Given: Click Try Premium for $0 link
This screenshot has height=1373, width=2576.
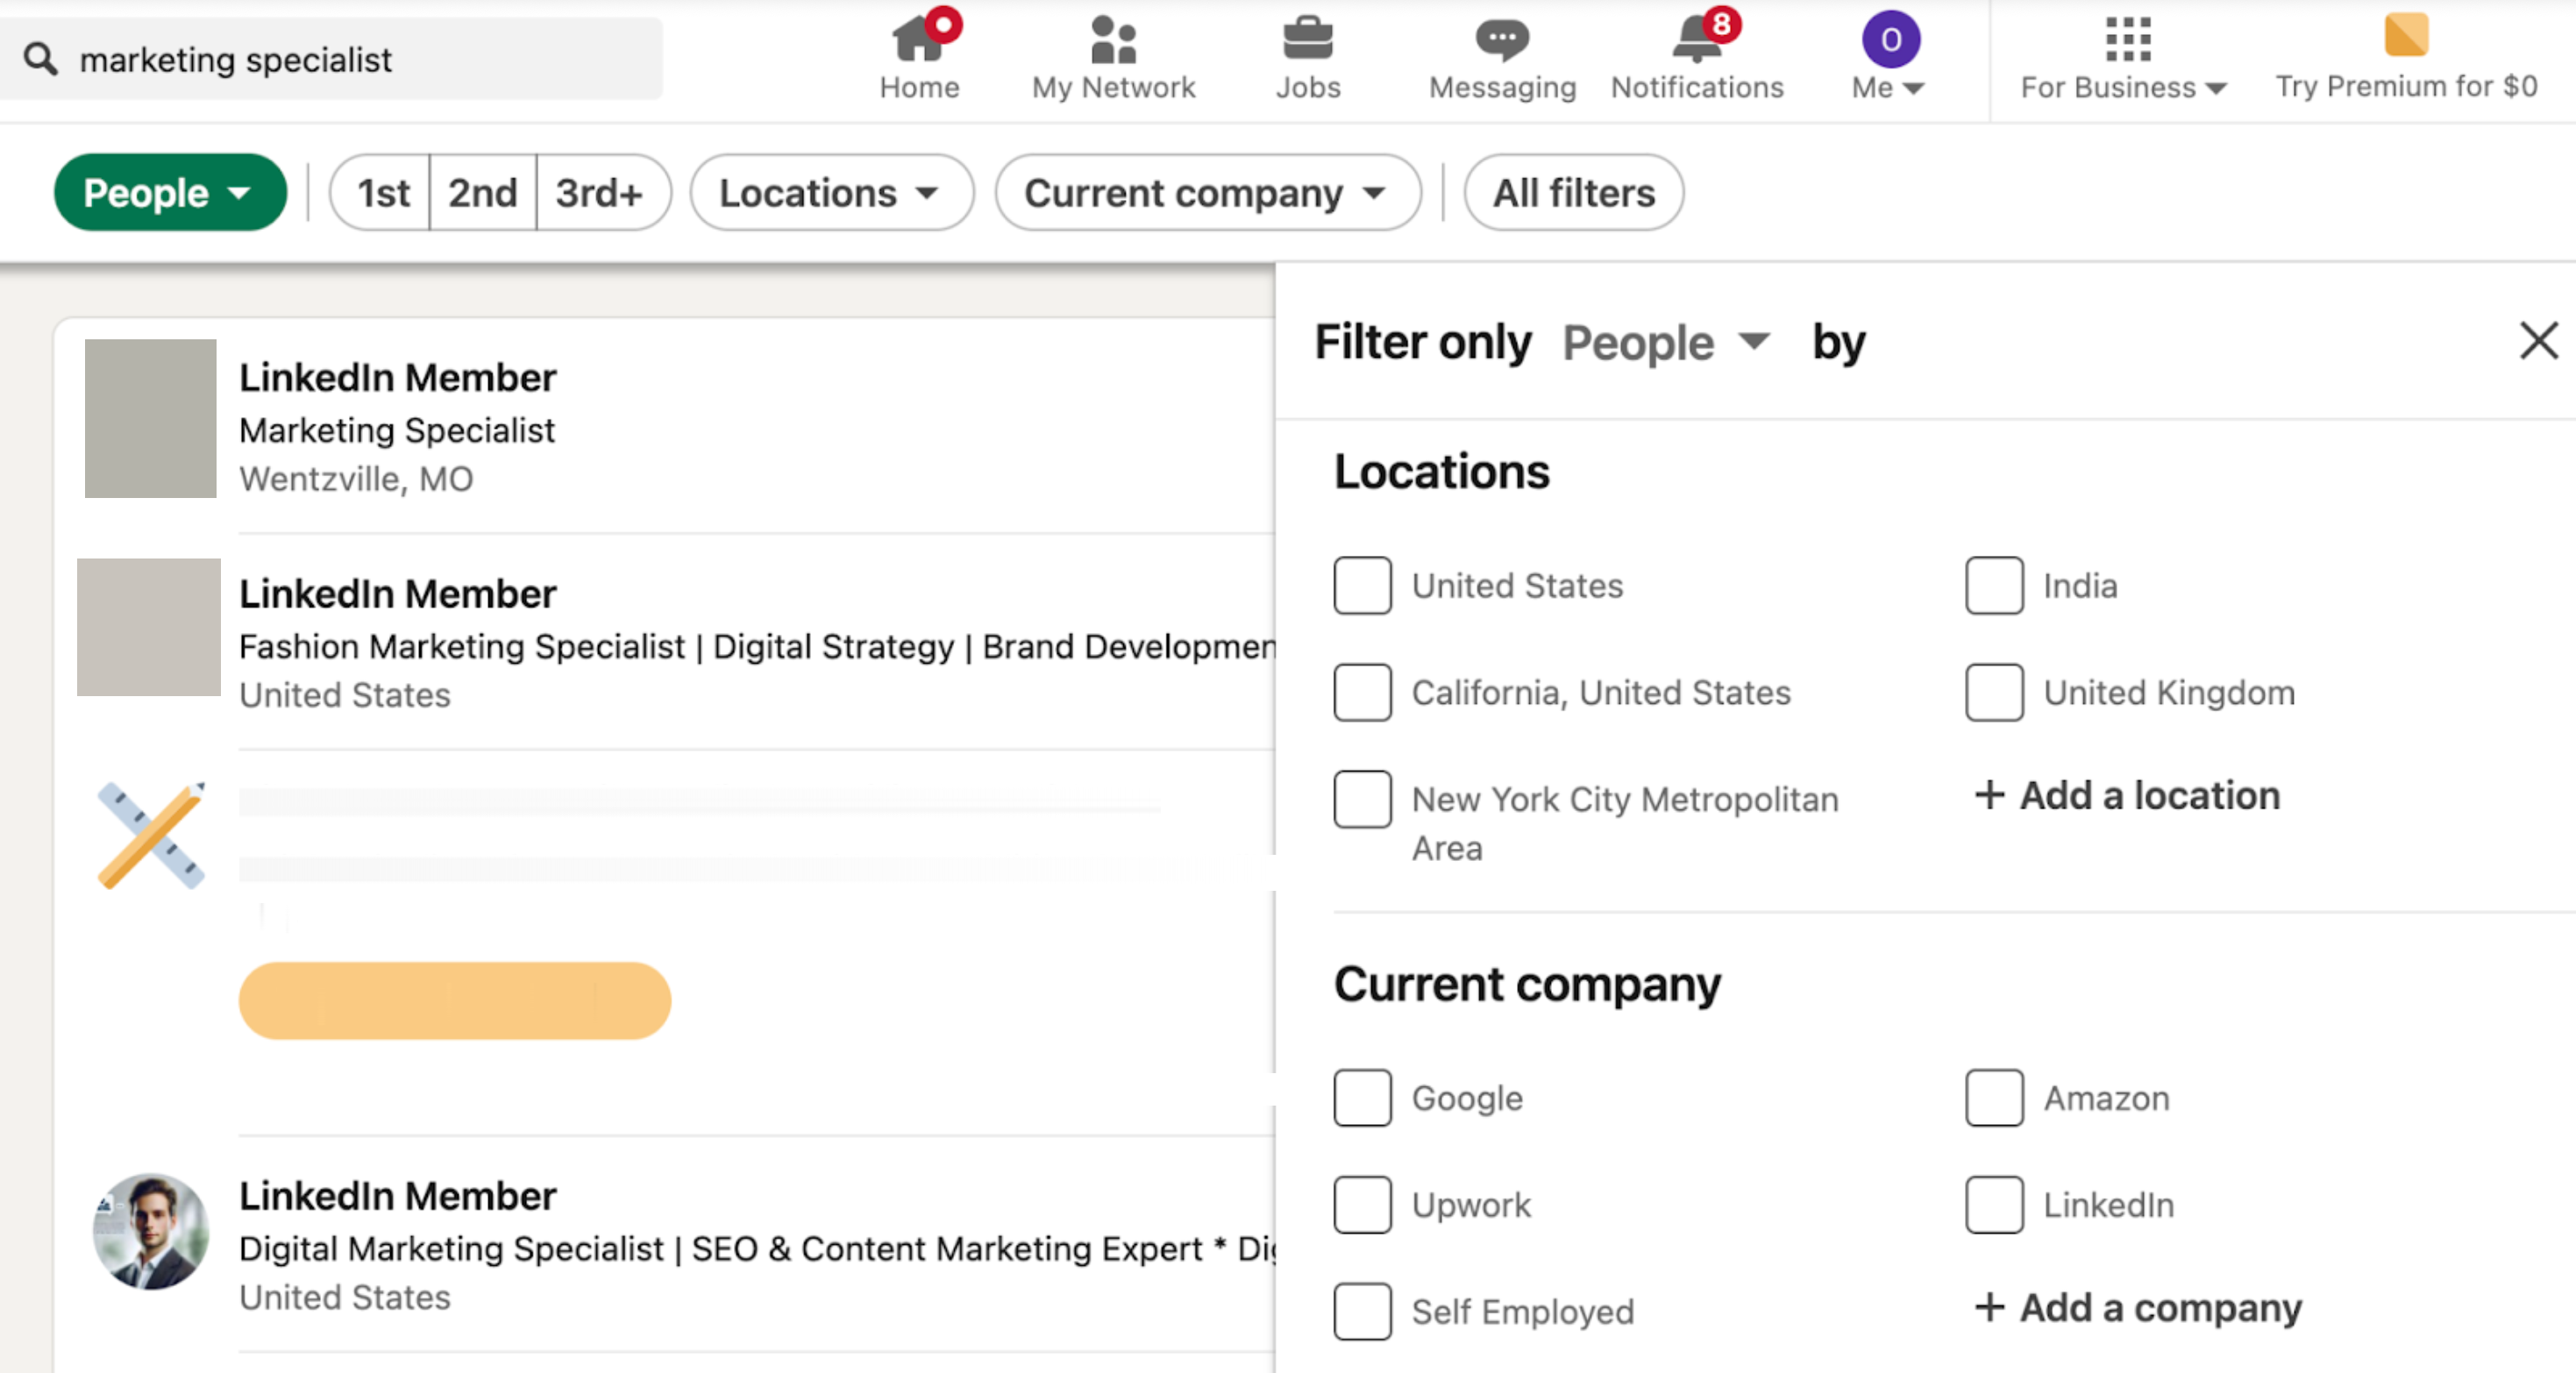Looking at the screenshot, I should tap(2406, 87).
